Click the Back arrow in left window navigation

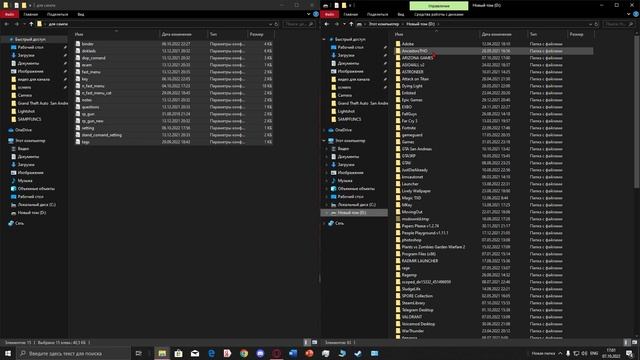pos(7,24)
